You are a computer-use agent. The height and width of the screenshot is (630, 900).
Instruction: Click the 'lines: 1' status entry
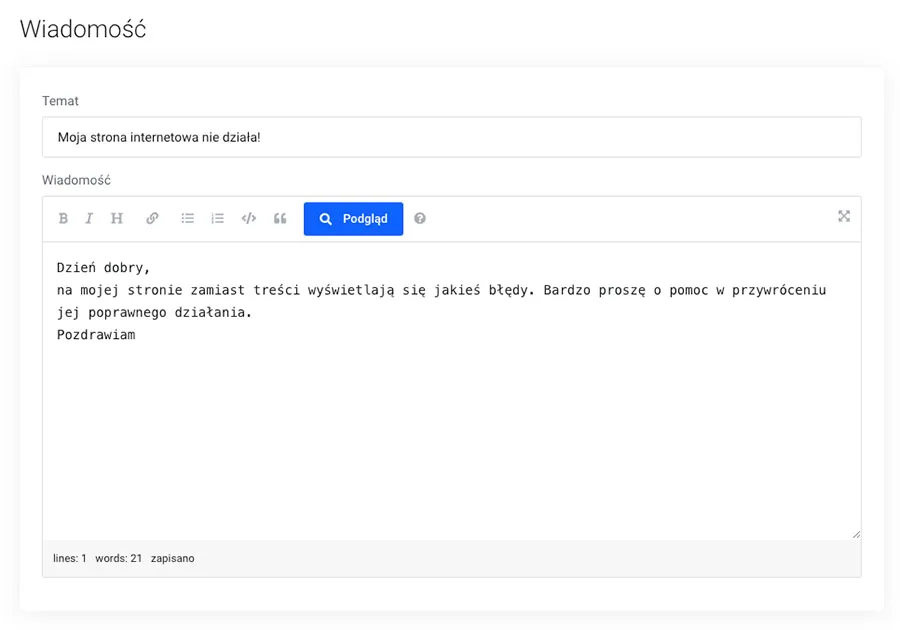coord(69,558)
